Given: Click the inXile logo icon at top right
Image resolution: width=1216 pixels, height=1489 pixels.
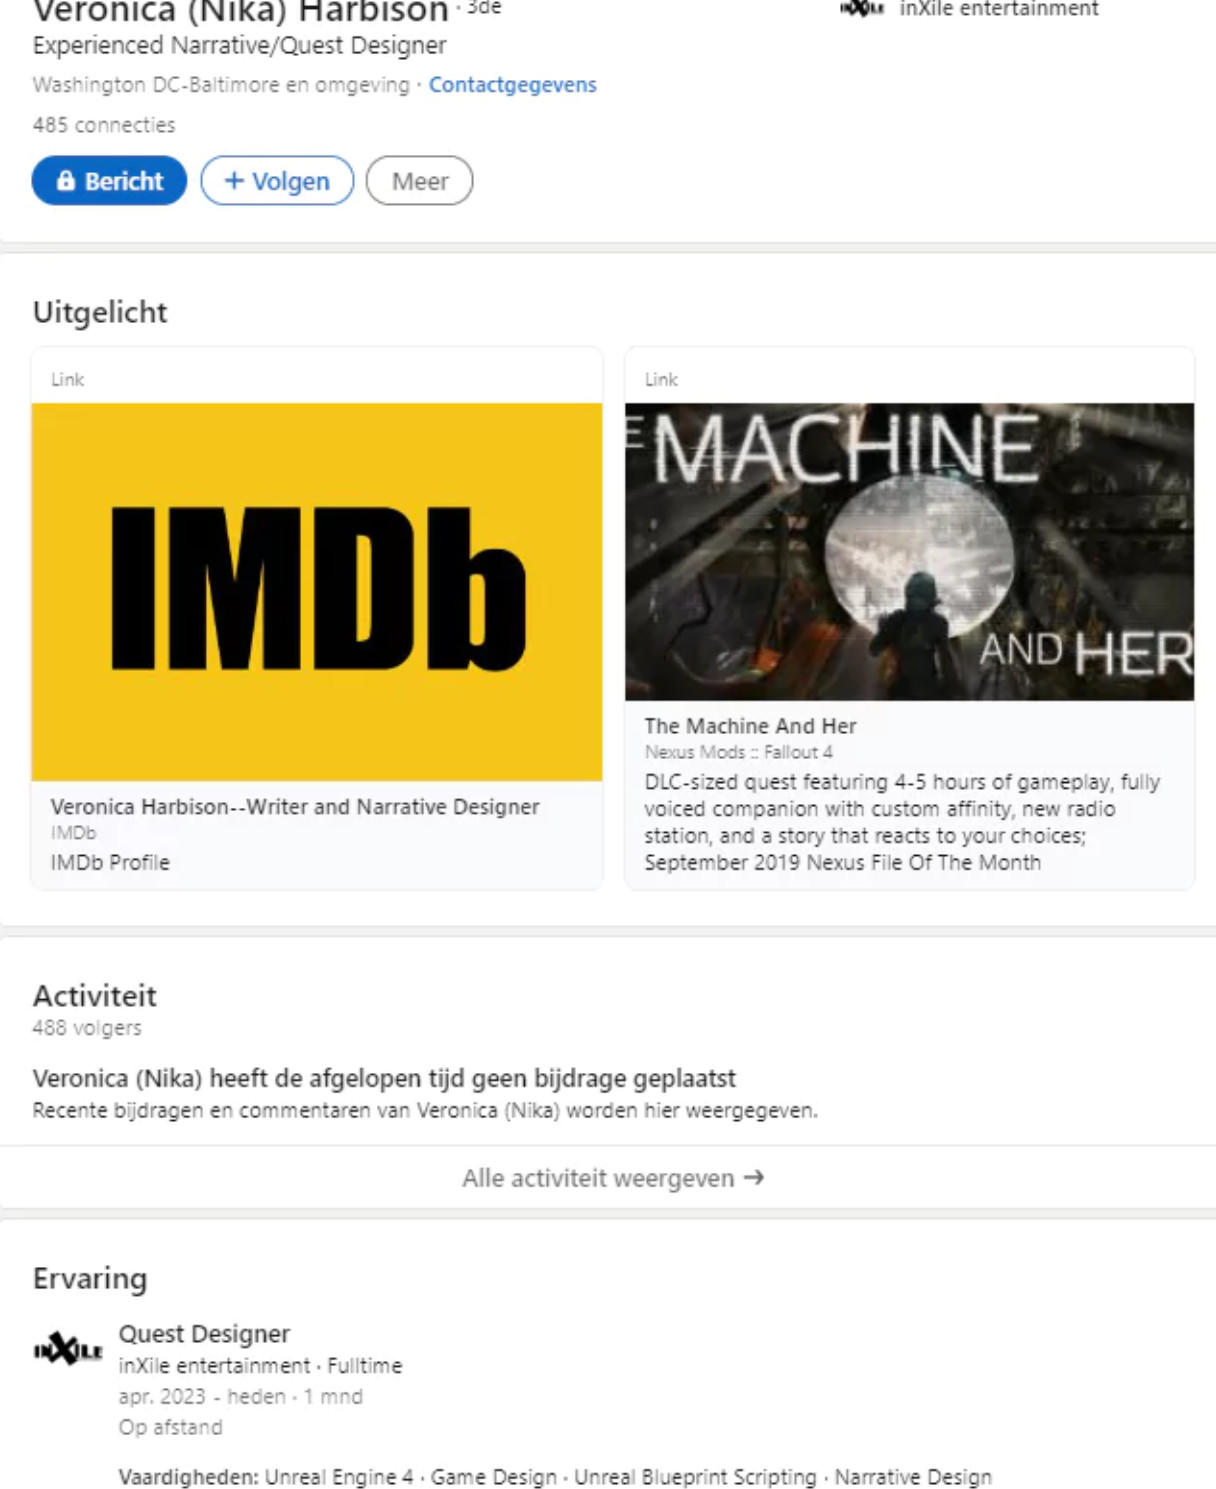Looking at the screenshot, I should (862, 9).
